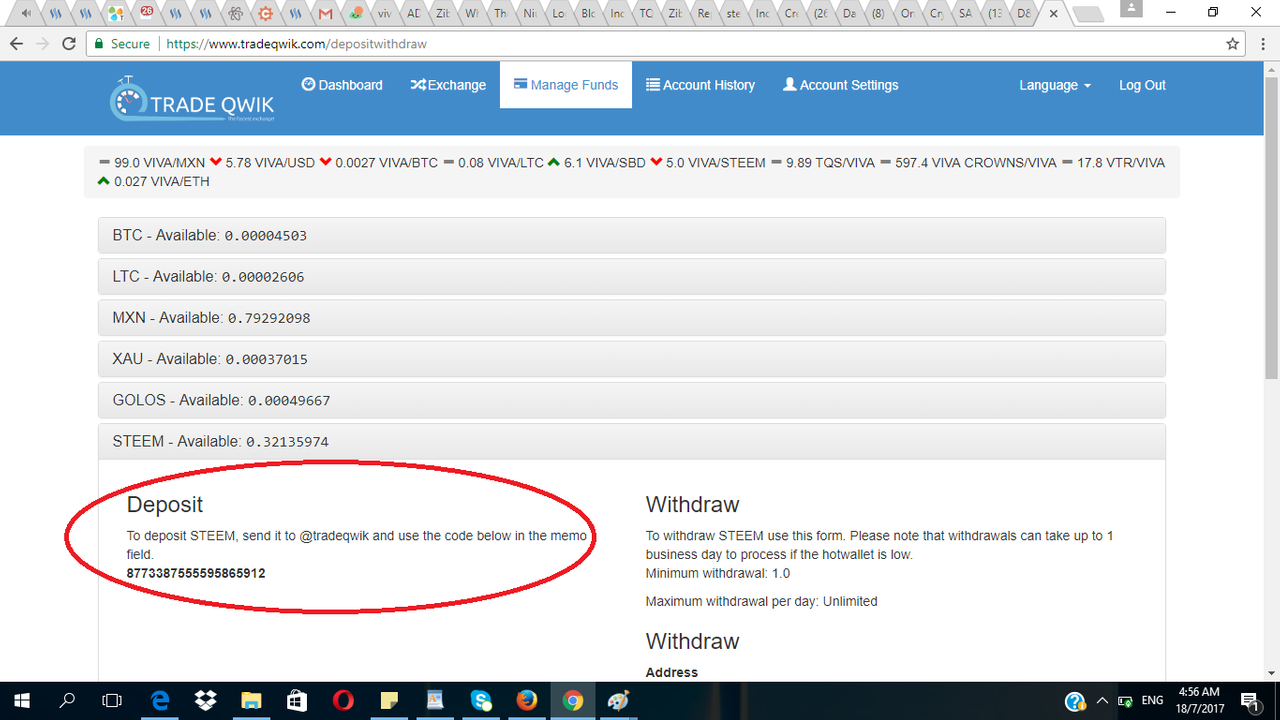
Task: Switch to the tab with the orange gear icon
Action: (x=265, y=14)
